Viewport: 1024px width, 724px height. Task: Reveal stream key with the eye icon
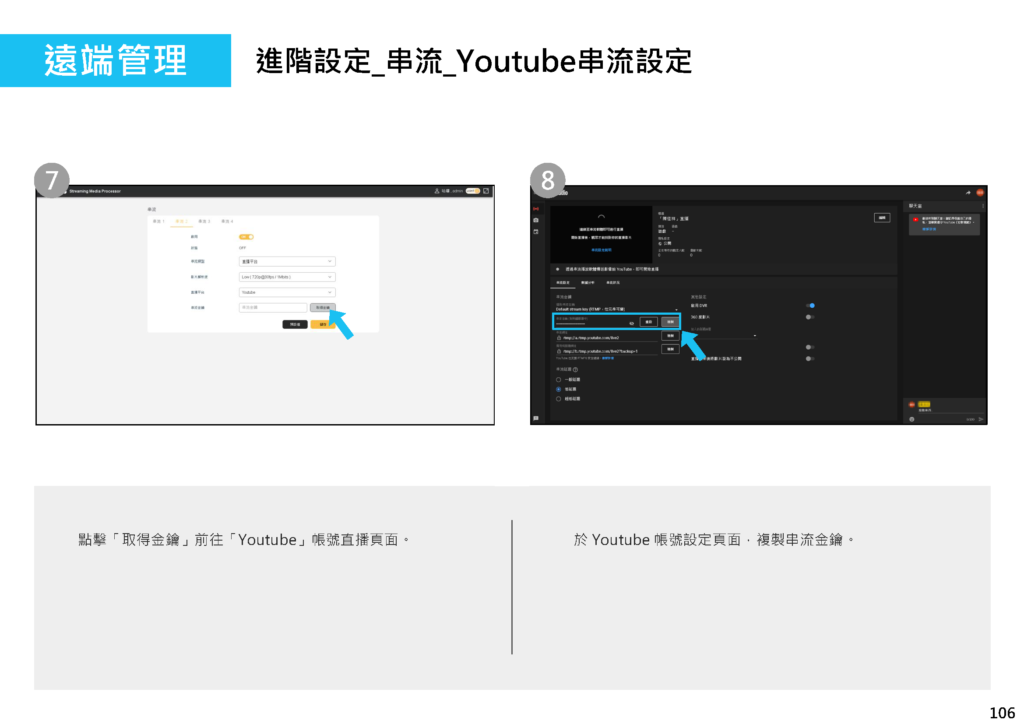pos(631,323)
